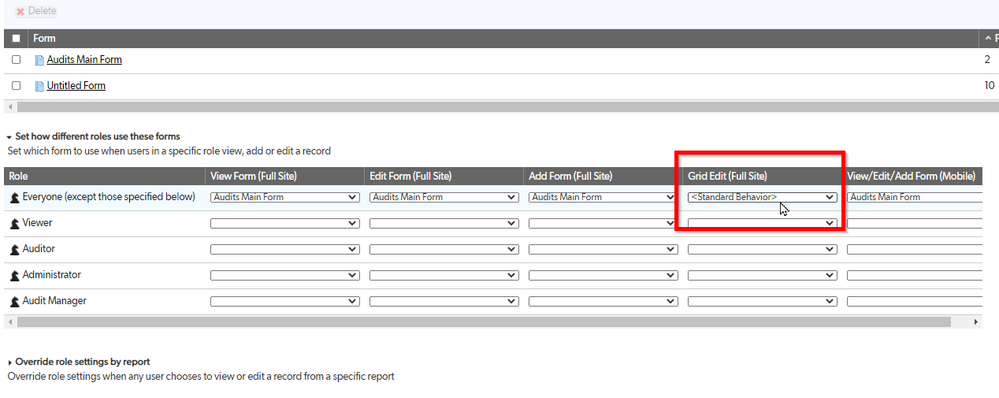Open Grid Edit dropdown for Everyone role
Viewport: 999px width, 398px height.
coord(762,197)
